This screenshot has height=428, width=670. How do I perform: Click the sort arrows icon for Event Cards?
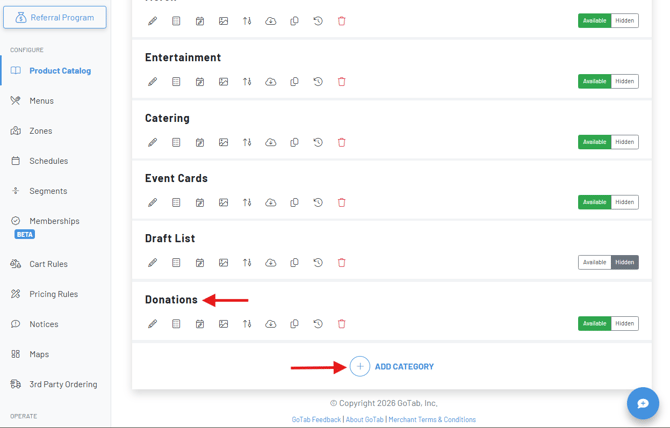(247, 203)
